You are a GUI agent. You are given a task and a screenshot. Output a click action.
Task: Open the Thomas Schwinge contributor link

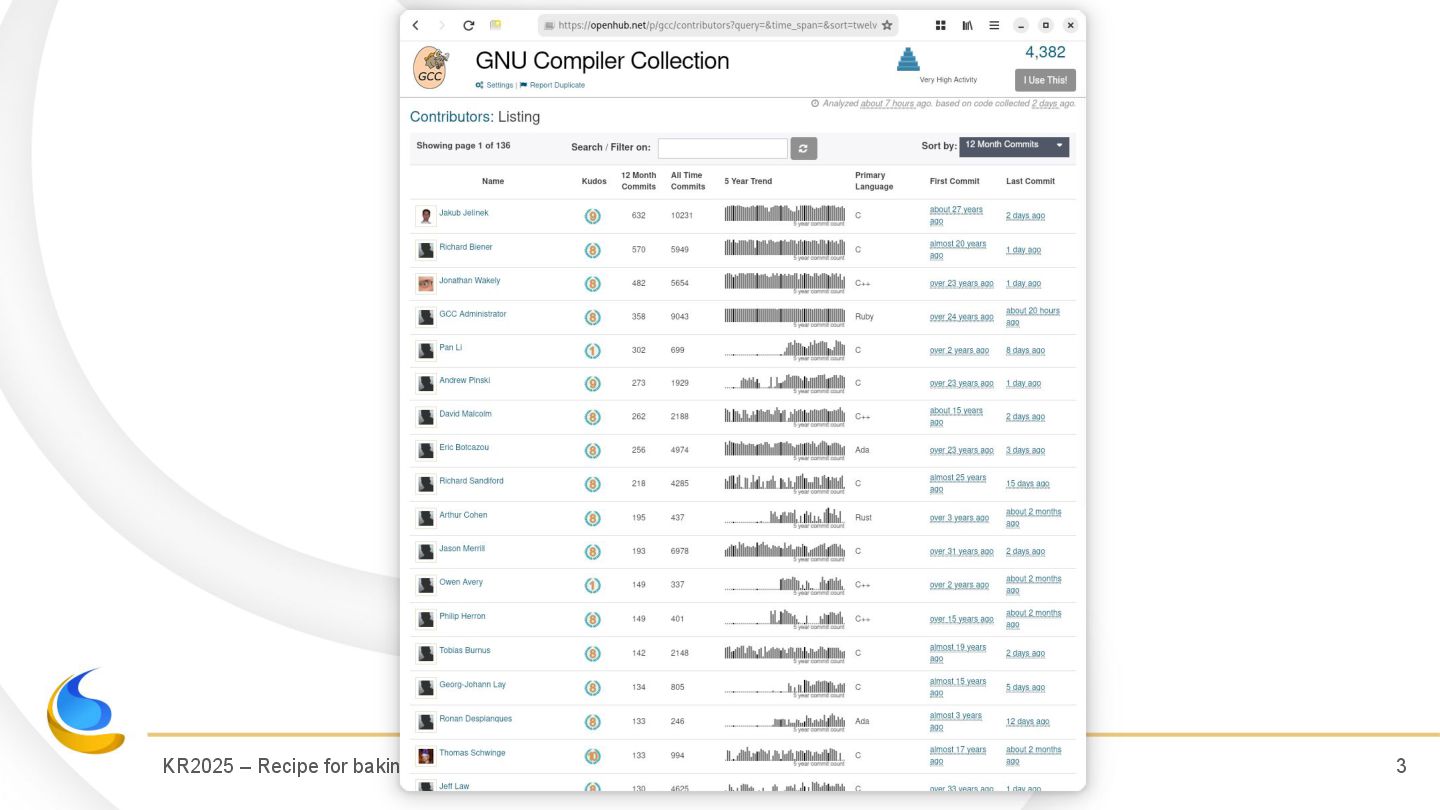472,753
